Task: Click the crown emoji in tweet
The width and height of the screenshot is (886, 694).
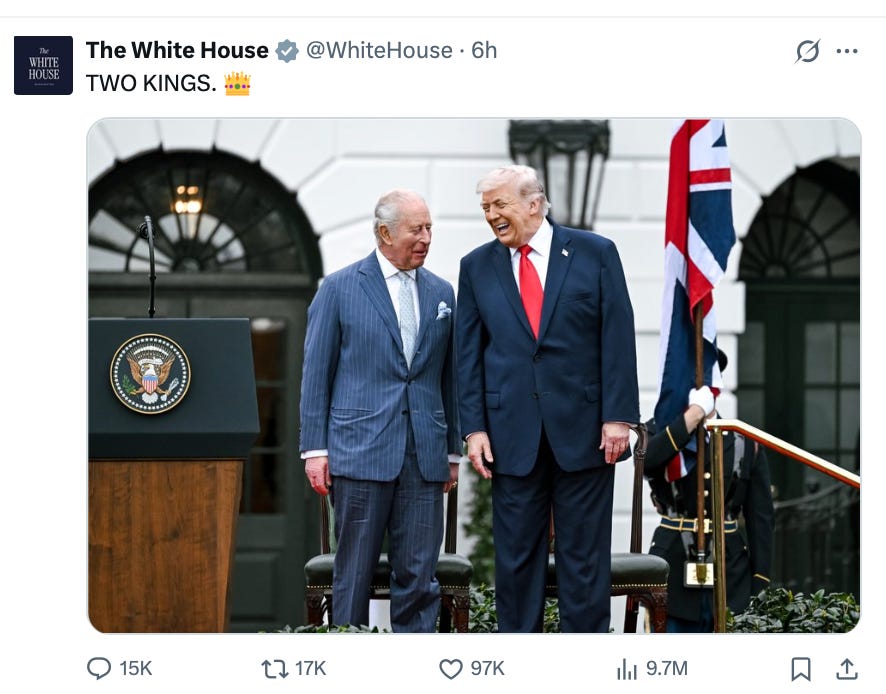Action: 237,84
